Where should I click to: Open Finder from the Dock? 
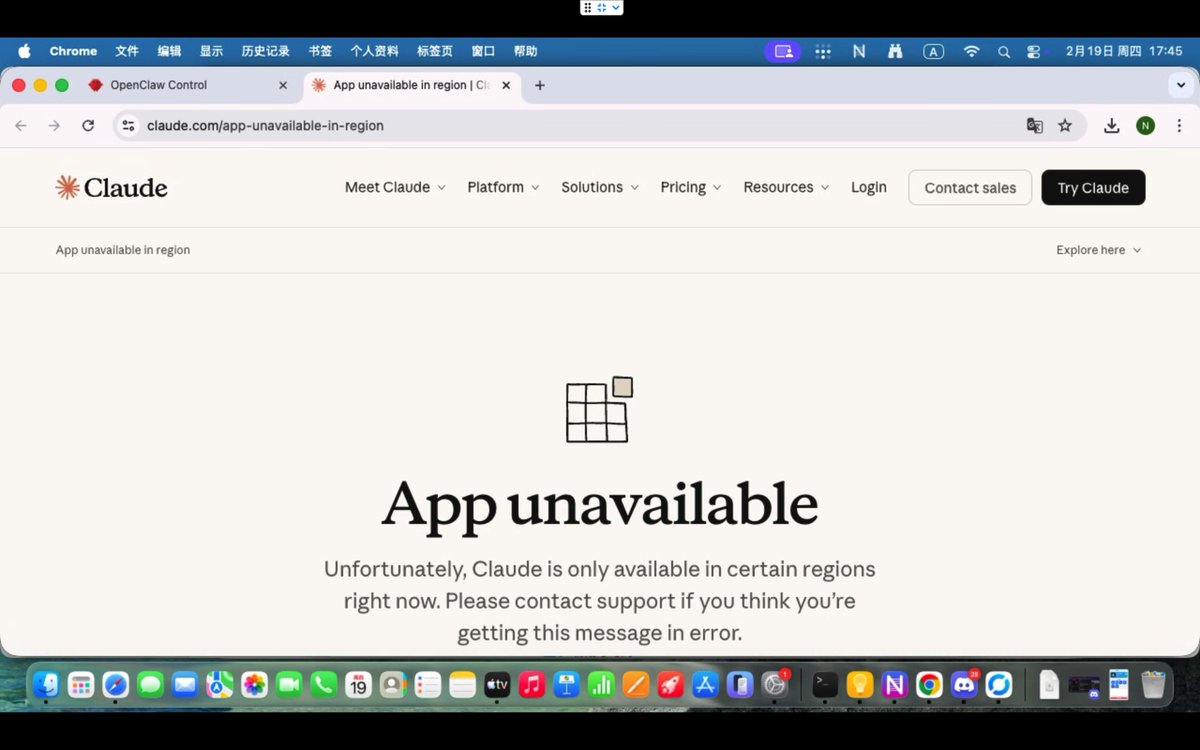click(46, 684)
